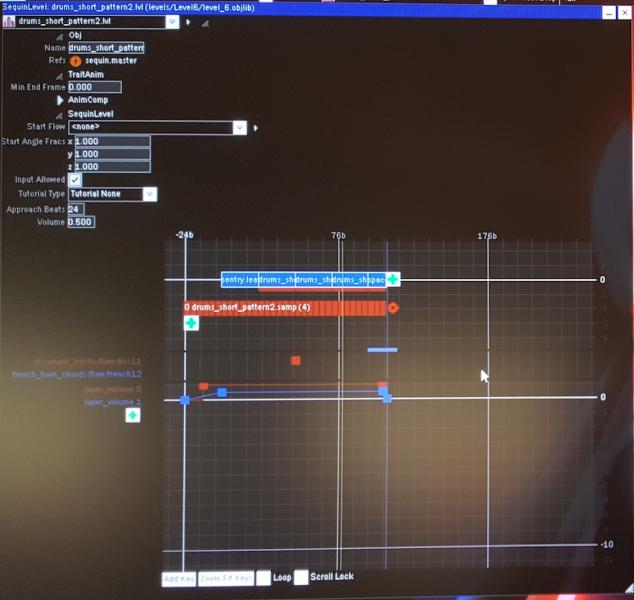Collapse the SequinLevel section
This screenshot has width=634, height=600.
[x=60, y=115]
